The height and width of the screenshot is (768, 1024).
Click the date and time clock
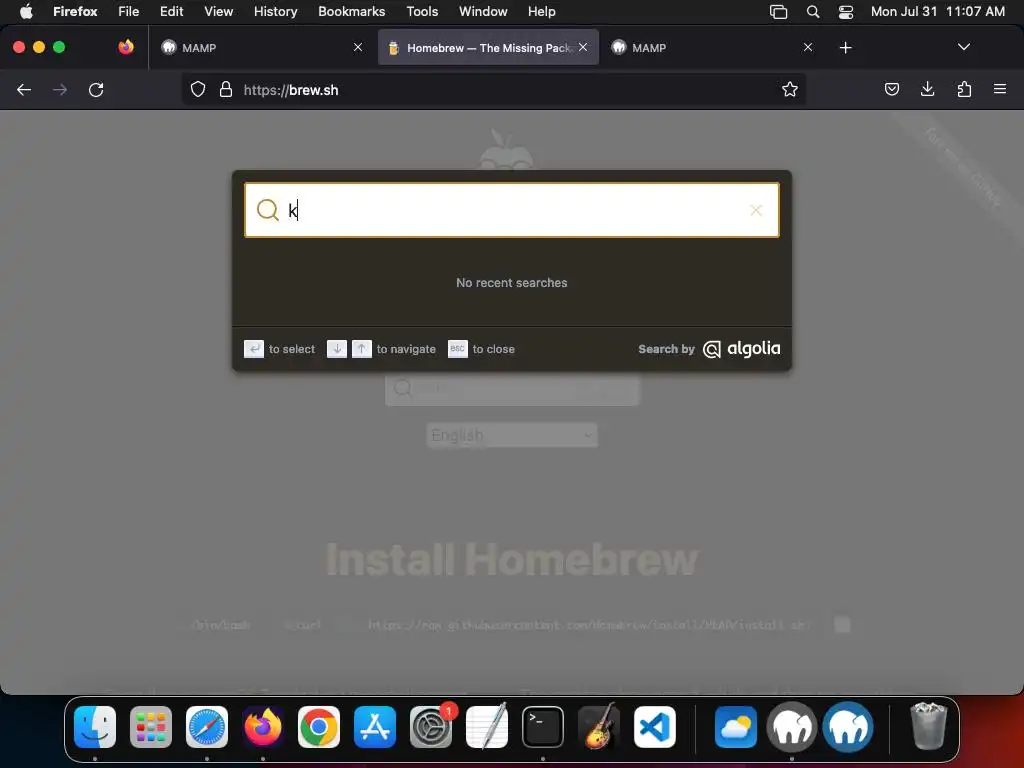[937, 11]
